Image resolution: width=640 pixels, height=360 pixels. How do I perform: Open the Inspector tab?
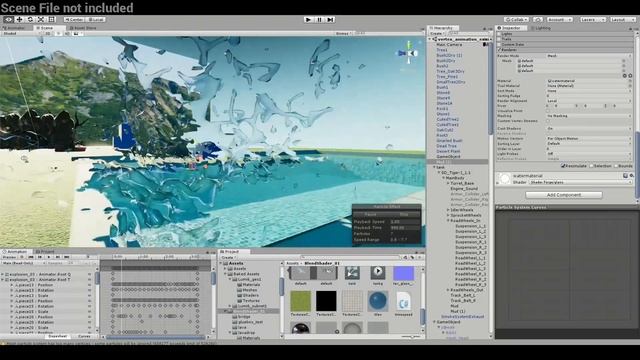click(510, 28)
